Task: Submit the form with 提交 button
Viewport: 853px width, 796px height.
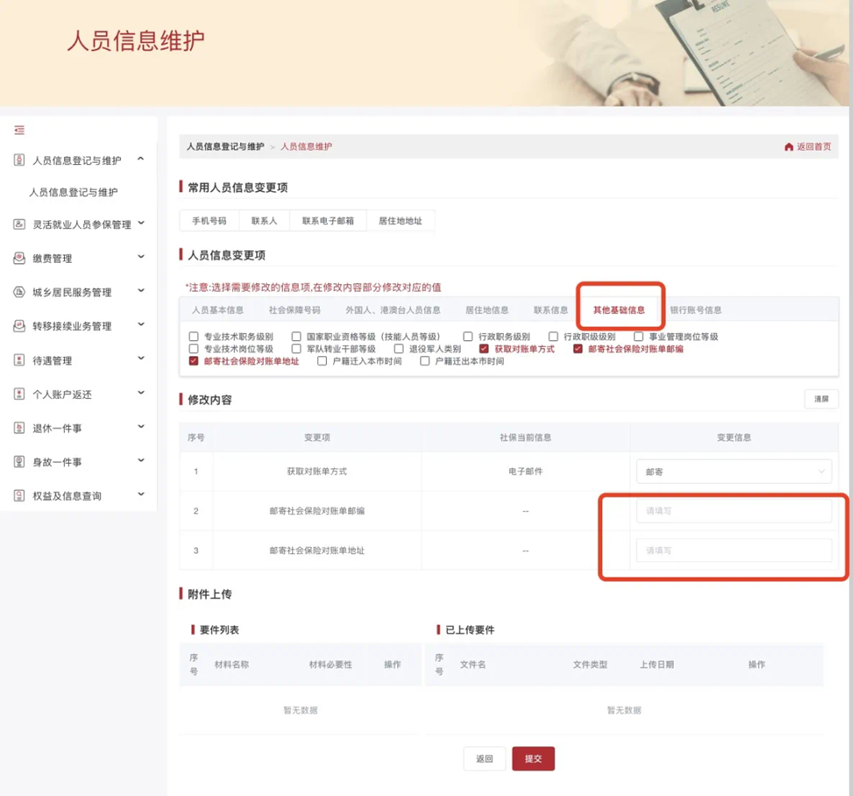Action: click(533, 758)
